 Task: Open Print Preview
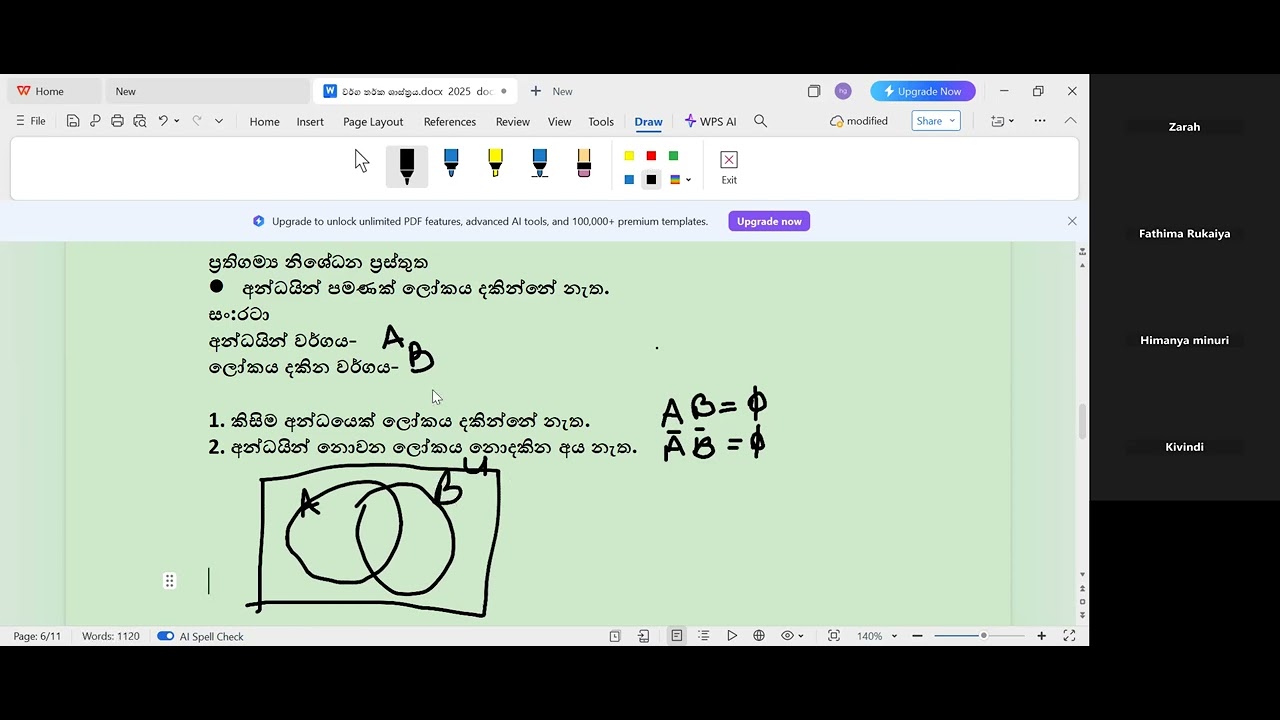click(x=139, y=121)
